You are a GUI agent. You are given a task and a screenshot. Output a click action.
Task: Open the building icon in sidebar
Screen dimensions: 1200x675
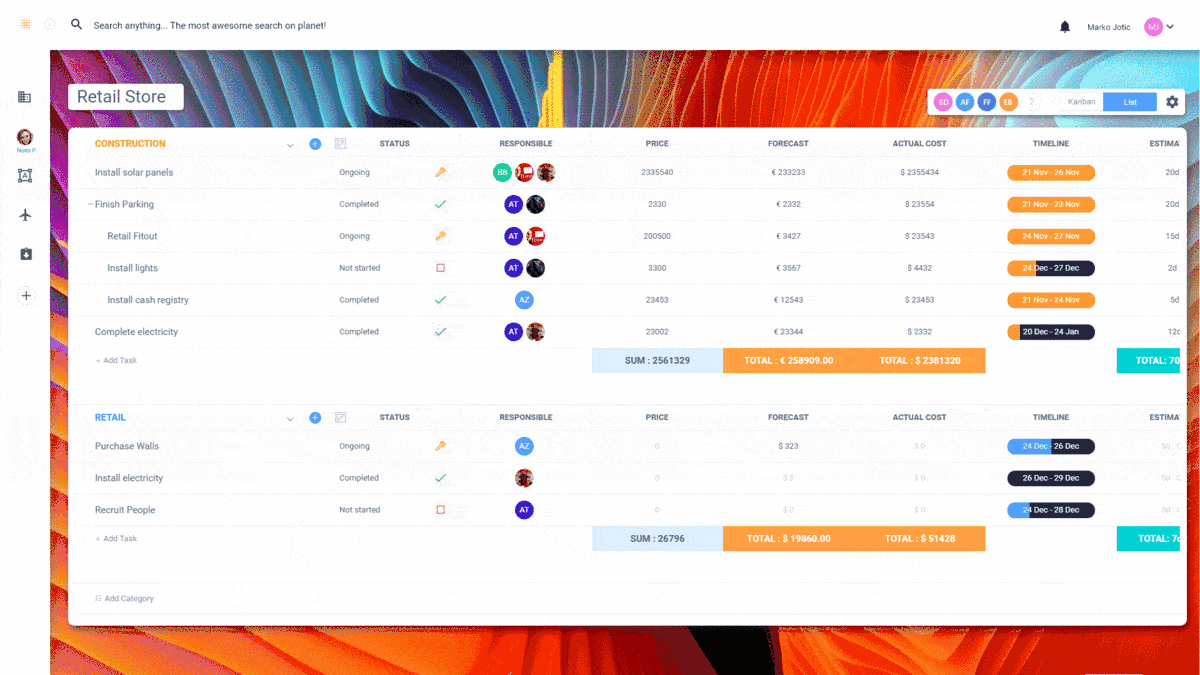click(25, 97)
